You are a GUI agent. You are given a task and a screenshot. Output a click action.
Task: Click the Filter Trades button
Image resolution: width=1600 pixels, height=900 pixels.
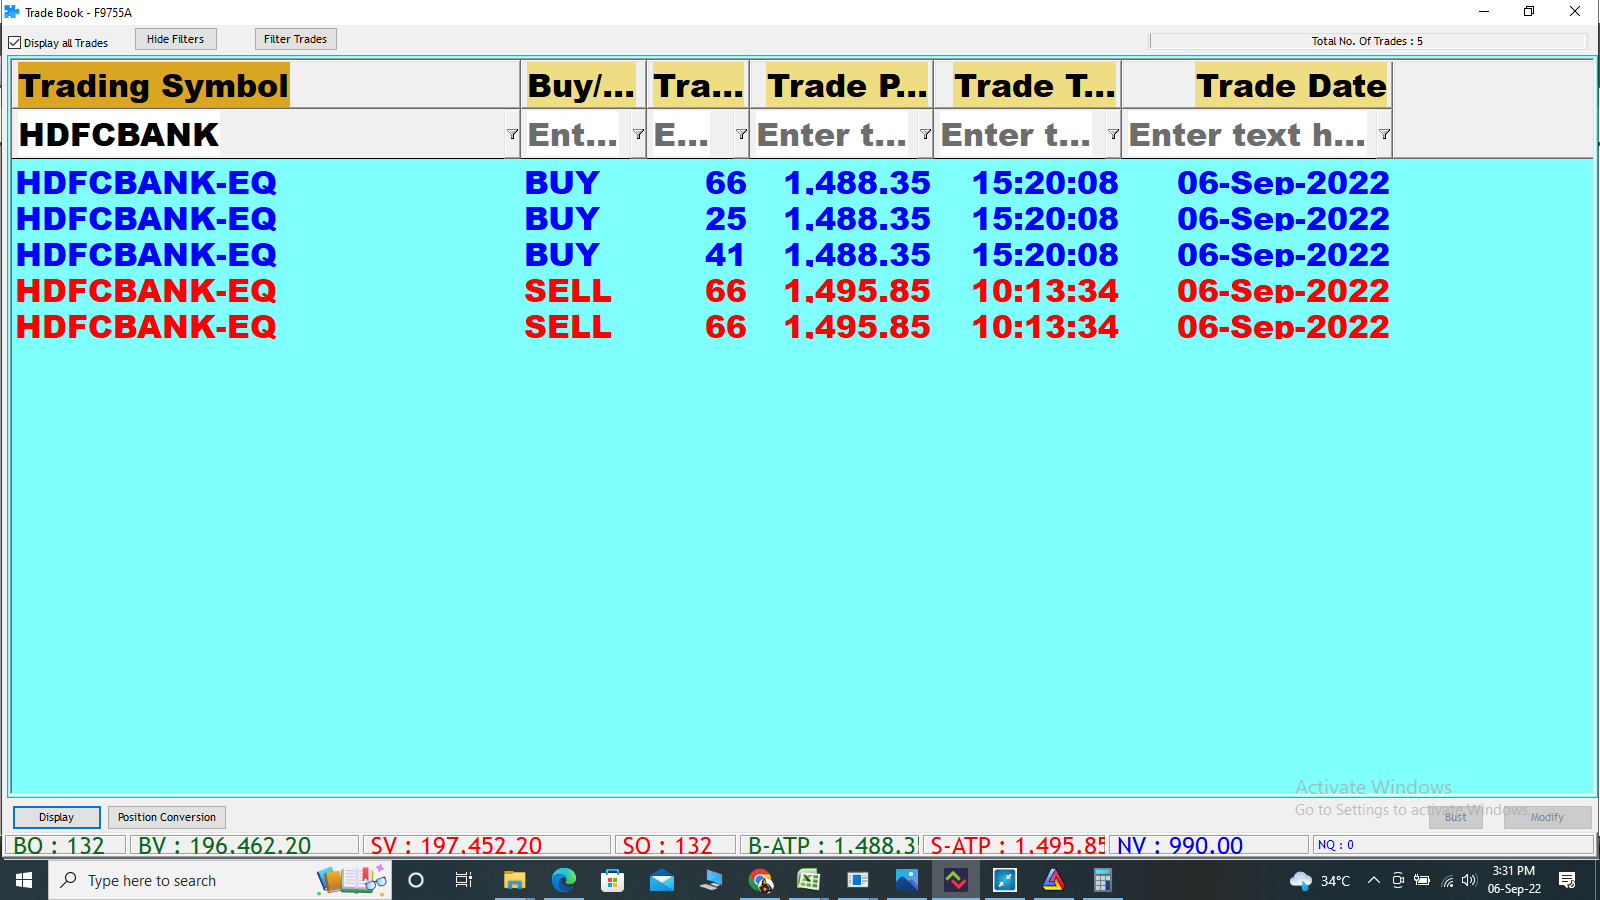(x=296, y=39)
